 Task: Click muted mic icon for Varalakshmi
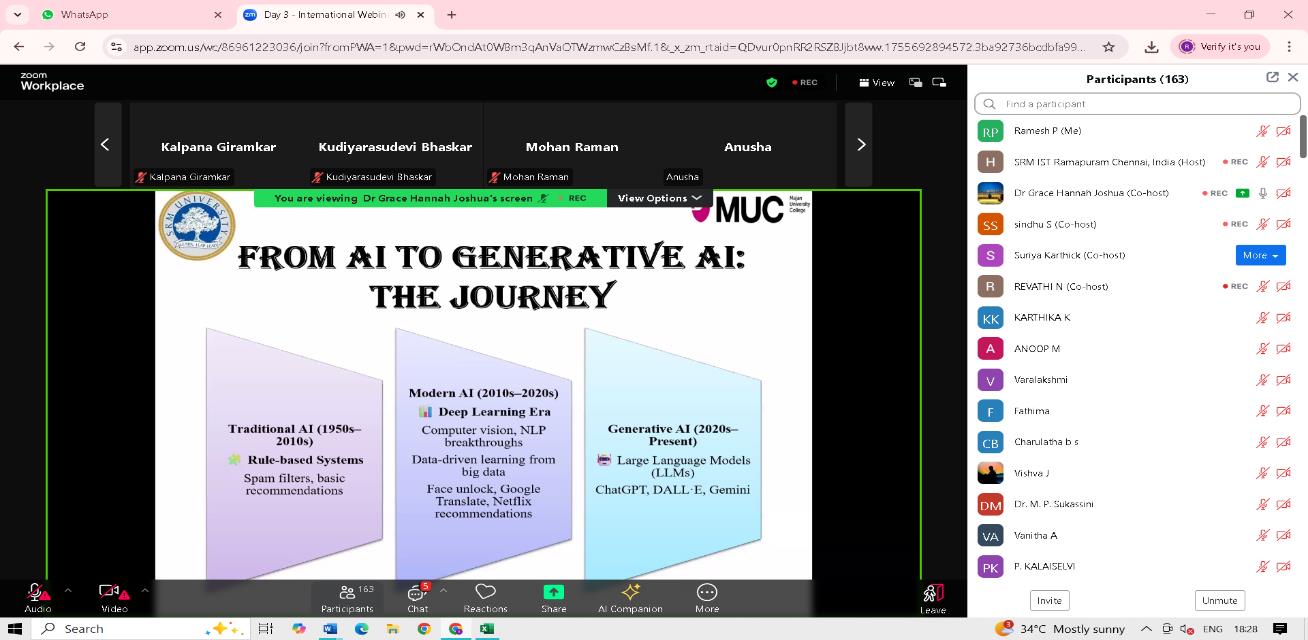click(1263, 379)
